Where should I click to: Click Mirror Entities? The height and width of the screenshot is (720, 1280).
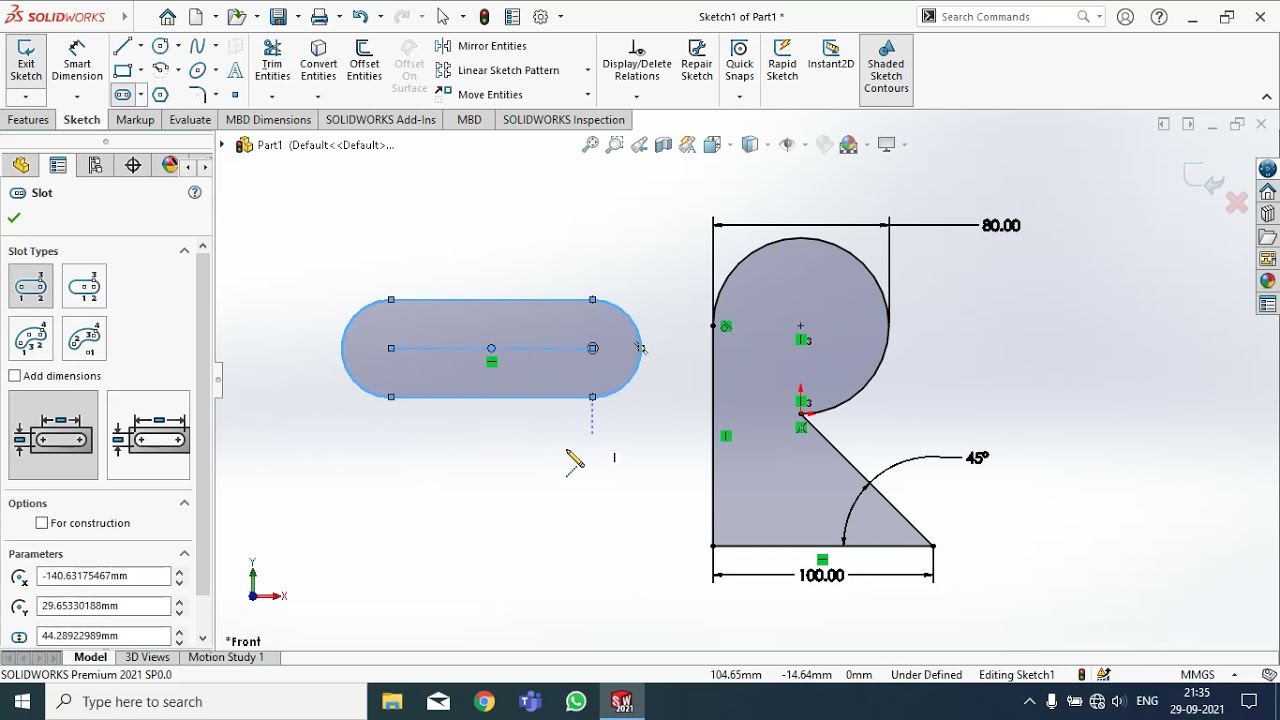(x=481, y=46)
